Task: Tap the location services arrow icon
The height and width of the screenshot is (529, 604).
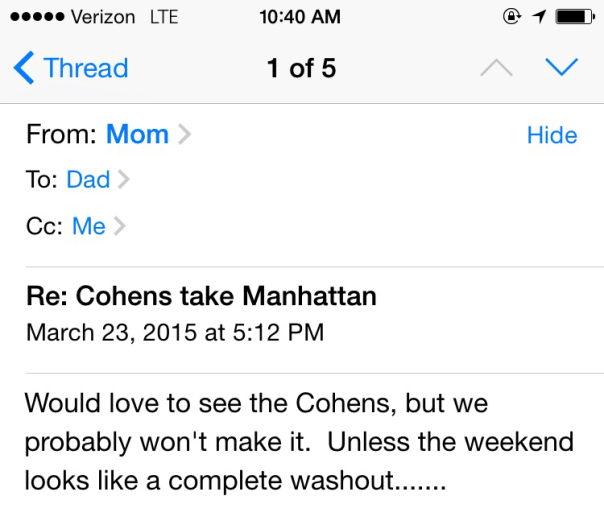Action: [539, 17]
